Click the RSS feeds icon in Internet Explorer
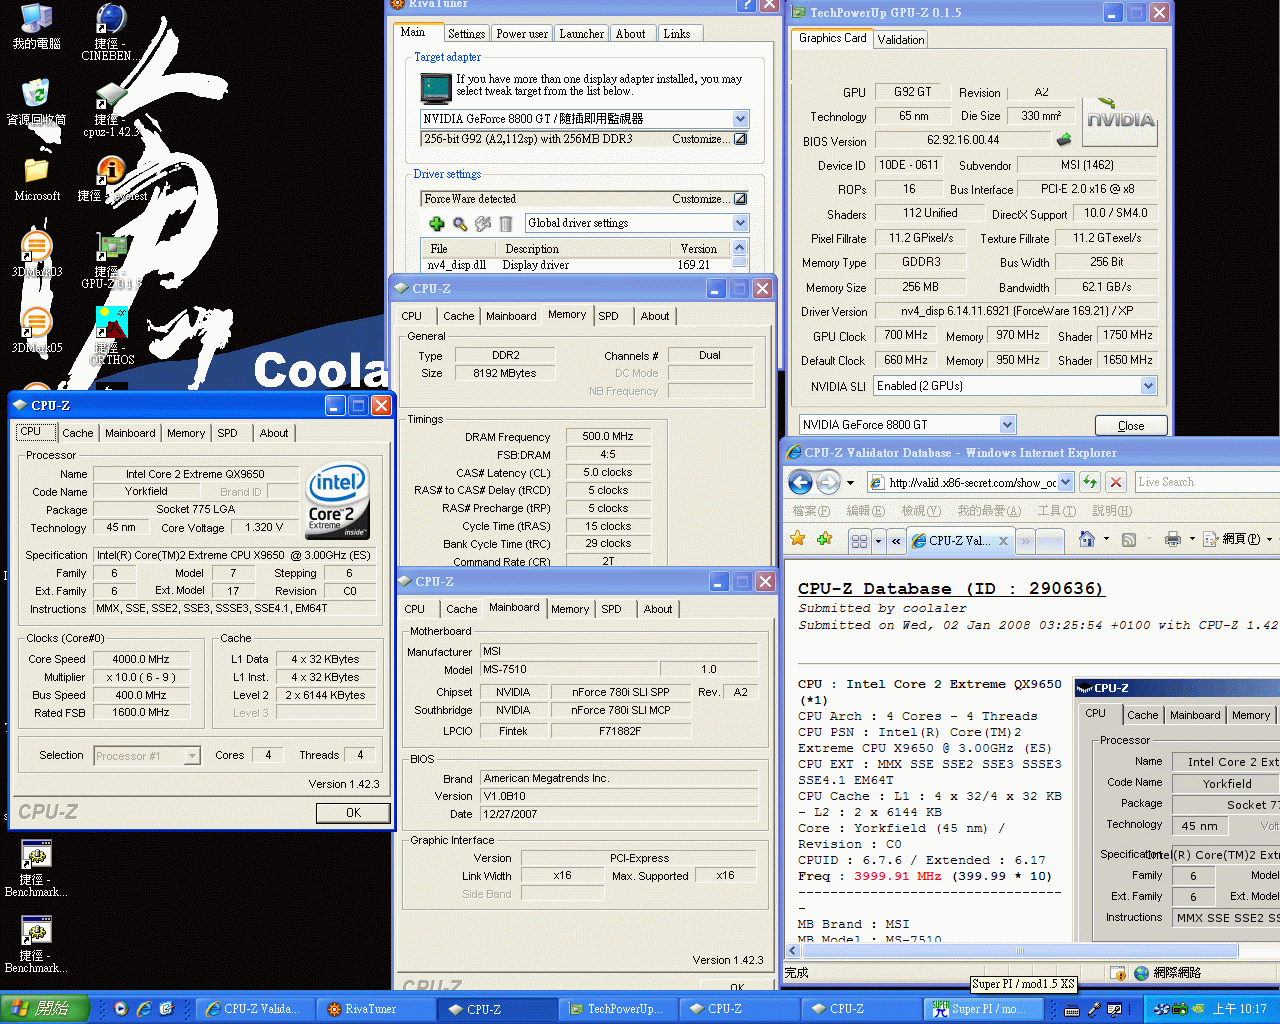 pyautogui.click(x=1129, y=539)
